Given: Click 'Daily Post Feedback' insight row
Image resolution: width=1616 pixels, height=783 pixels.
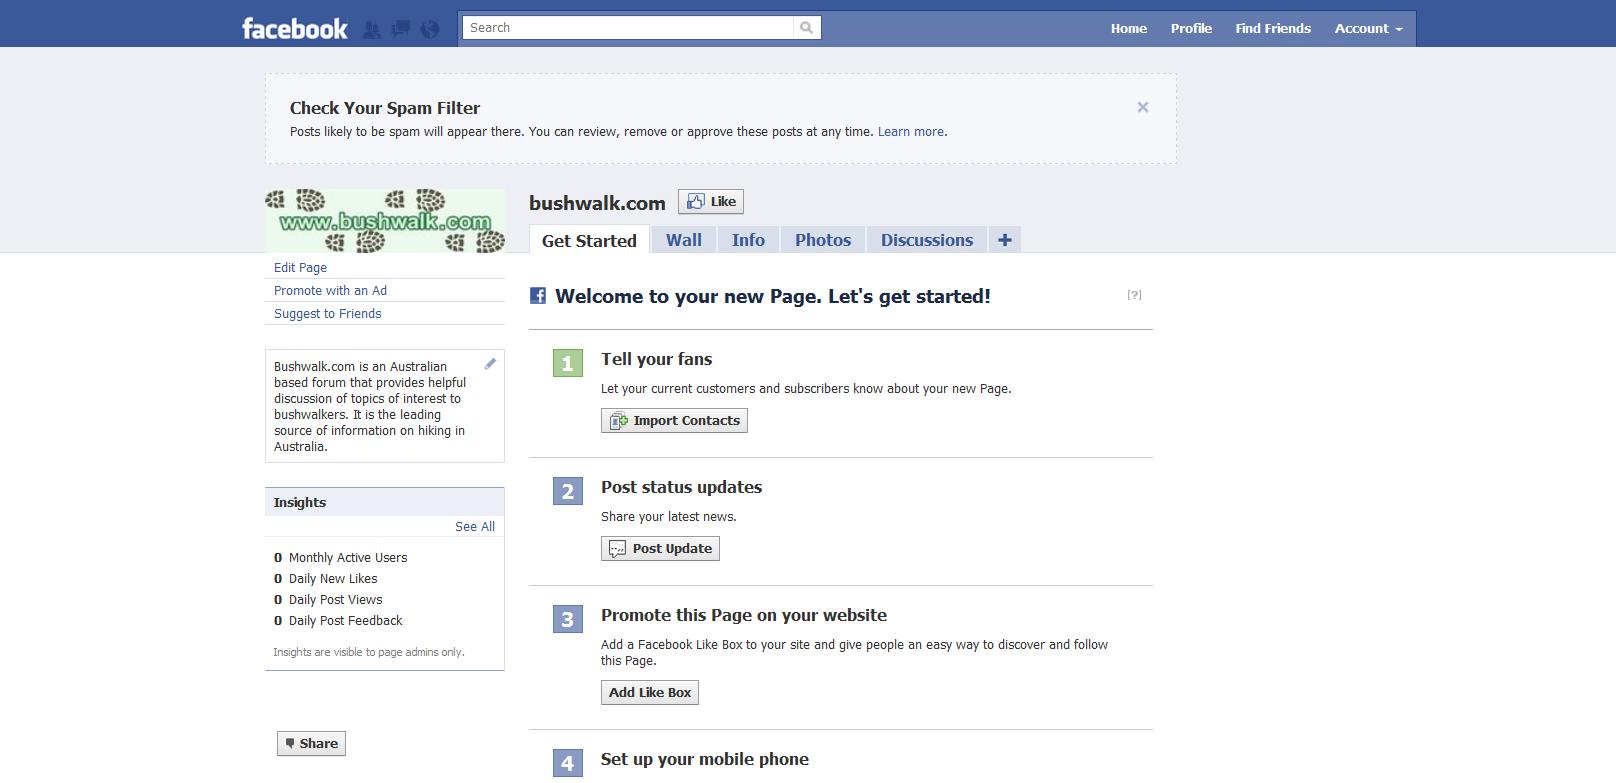Looking at the screenshot, I should [x=338, y=620].
